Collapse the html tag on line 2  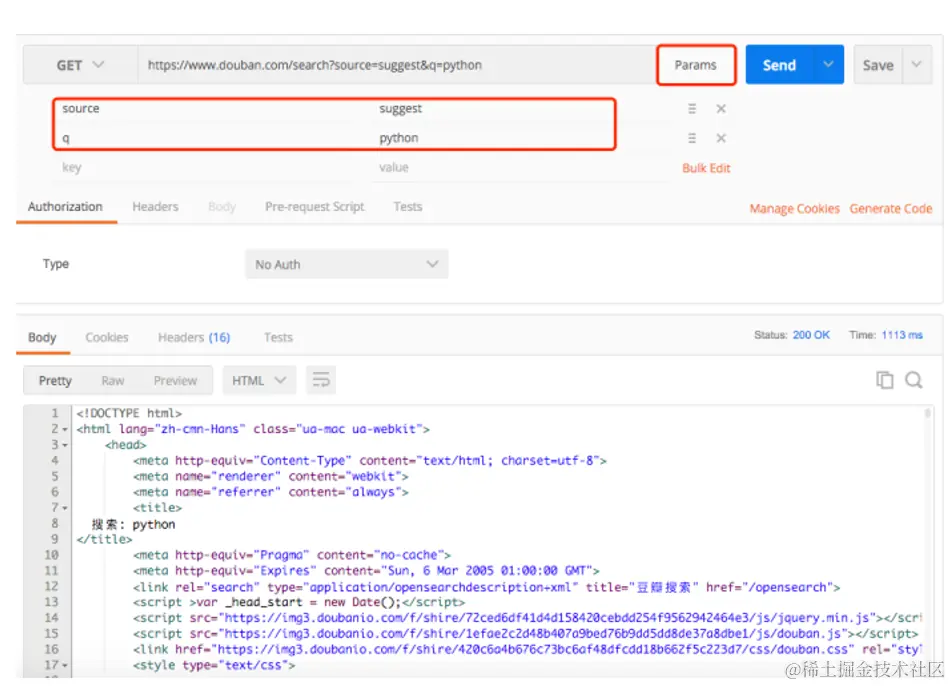coord(64,429)
